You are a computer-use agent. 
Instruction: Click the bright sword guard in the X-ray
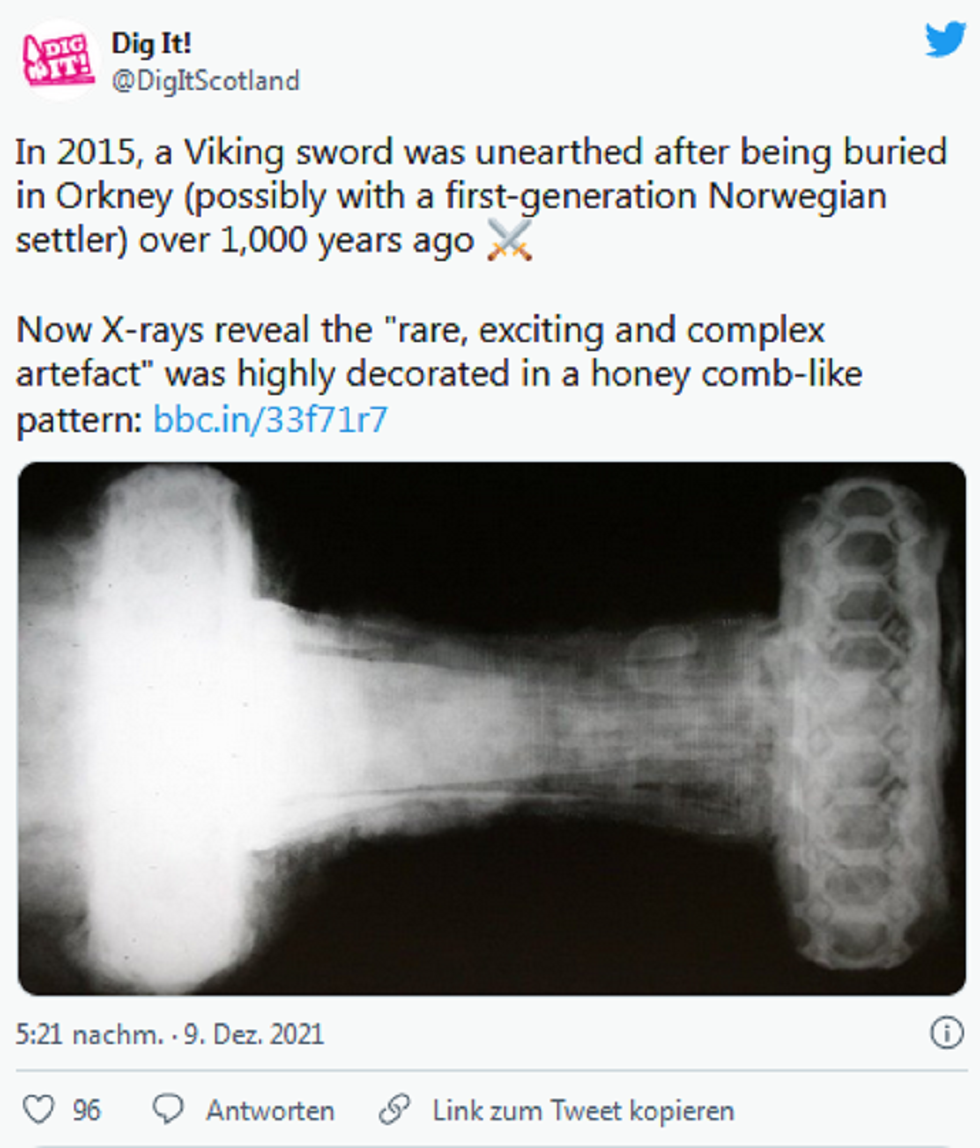(165, 725)
